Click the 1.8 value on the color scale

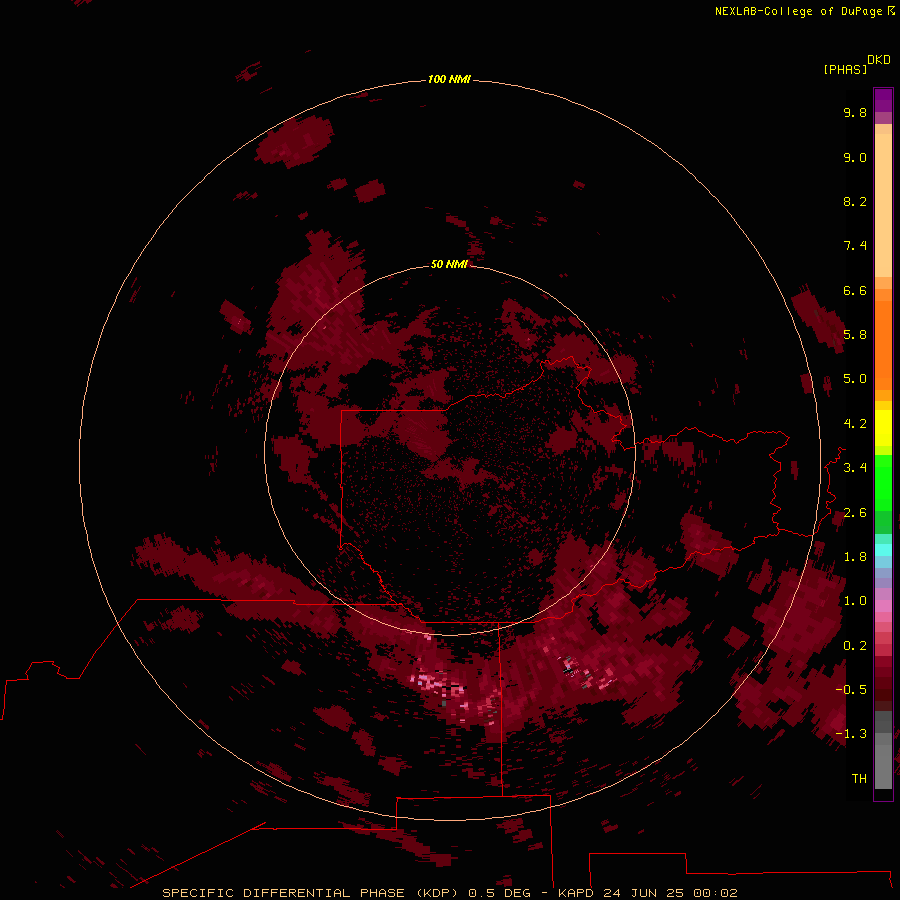pyautogui.click(x=855, y=557)
